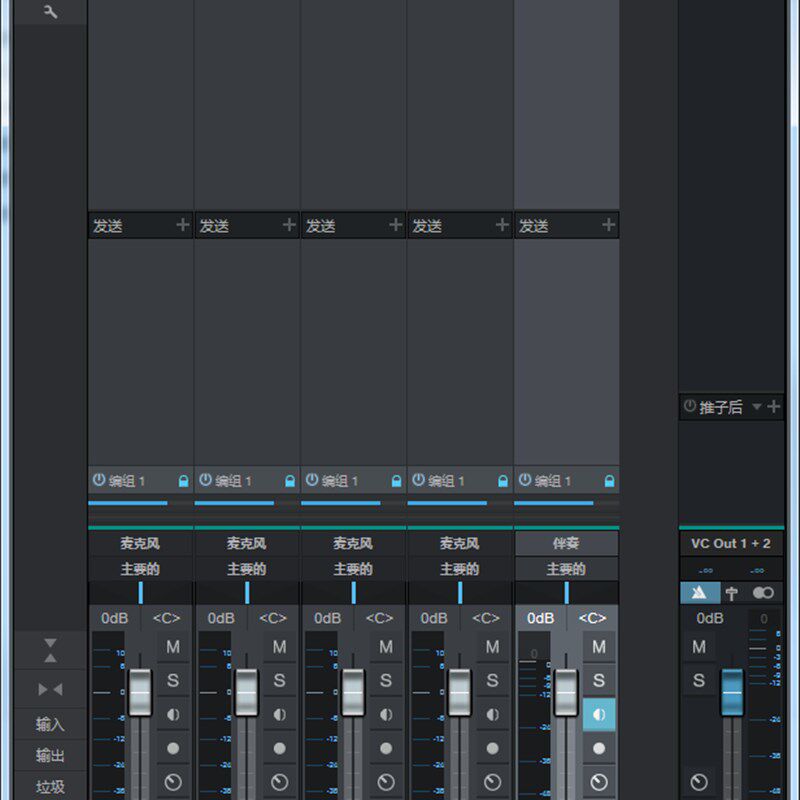Viewport: 800px width, 800px height.
Task: Click the 伴奏 channel volume fader
Action: point(566,693)
